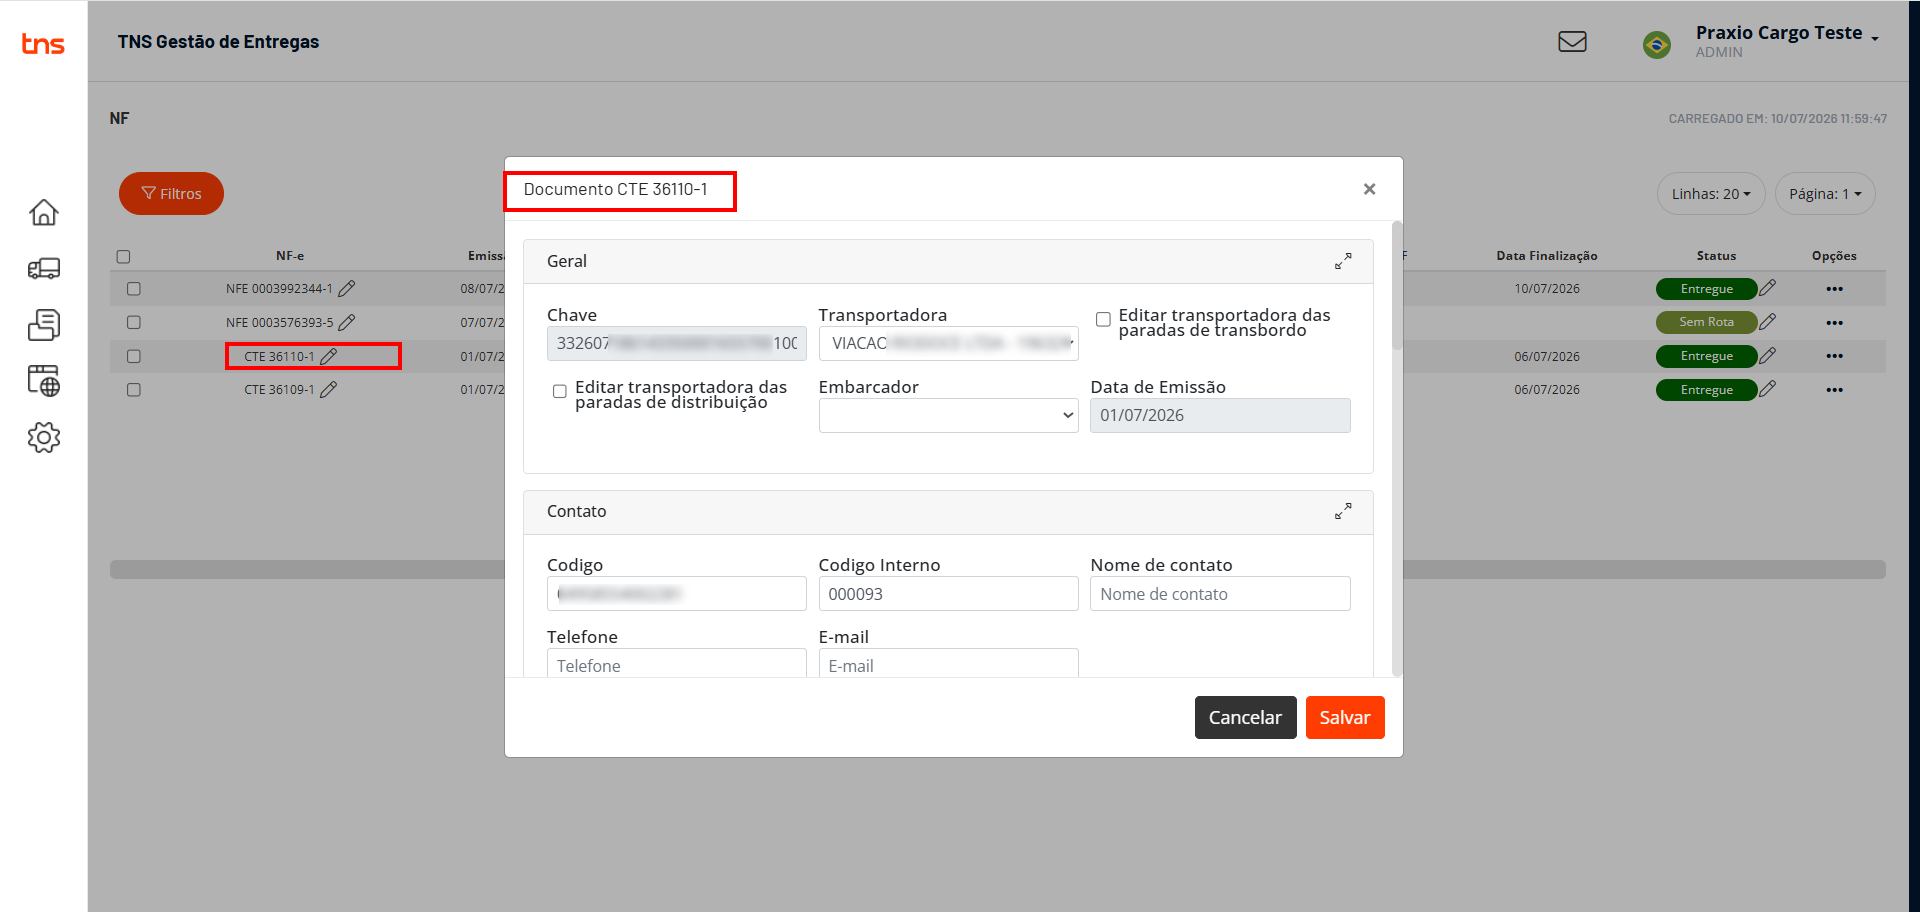Close the Documento CTE 36110-1 dialog
The width and height of the screenshot is (1920, 912).
click(1369, 189)
